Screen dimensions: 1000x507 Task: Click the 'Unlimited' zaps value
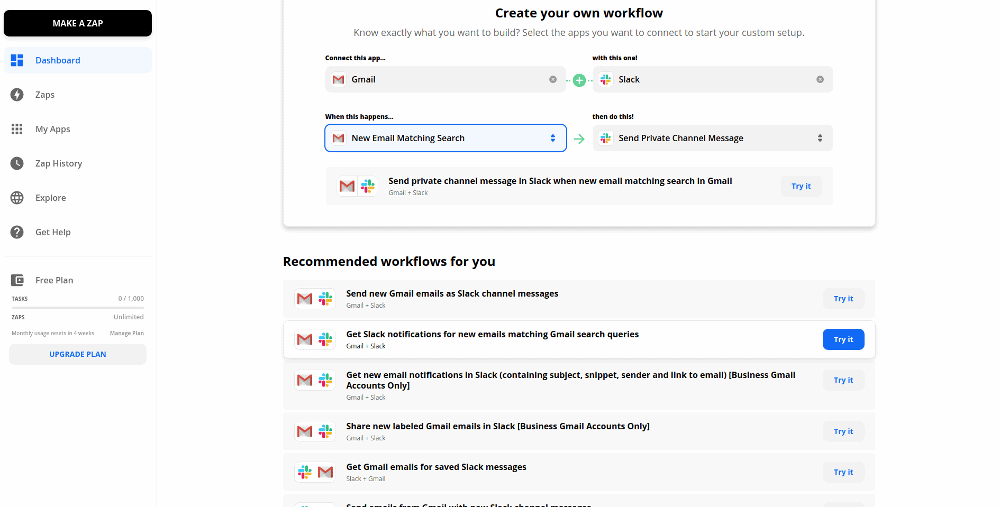(128, 317)
